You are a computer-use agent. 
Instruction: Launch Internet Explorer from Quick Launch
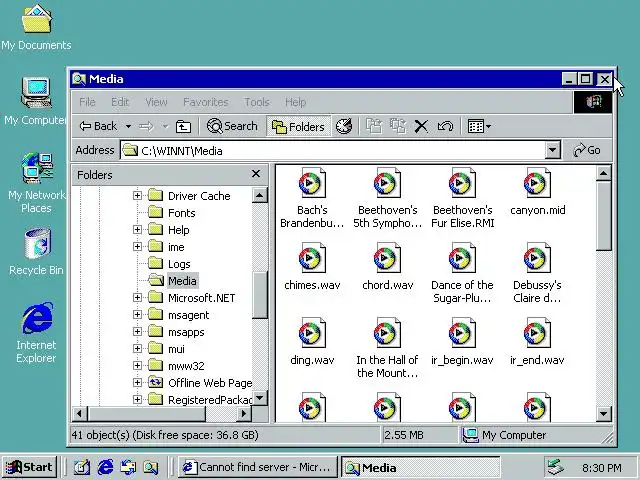click(x=106, y=467)
